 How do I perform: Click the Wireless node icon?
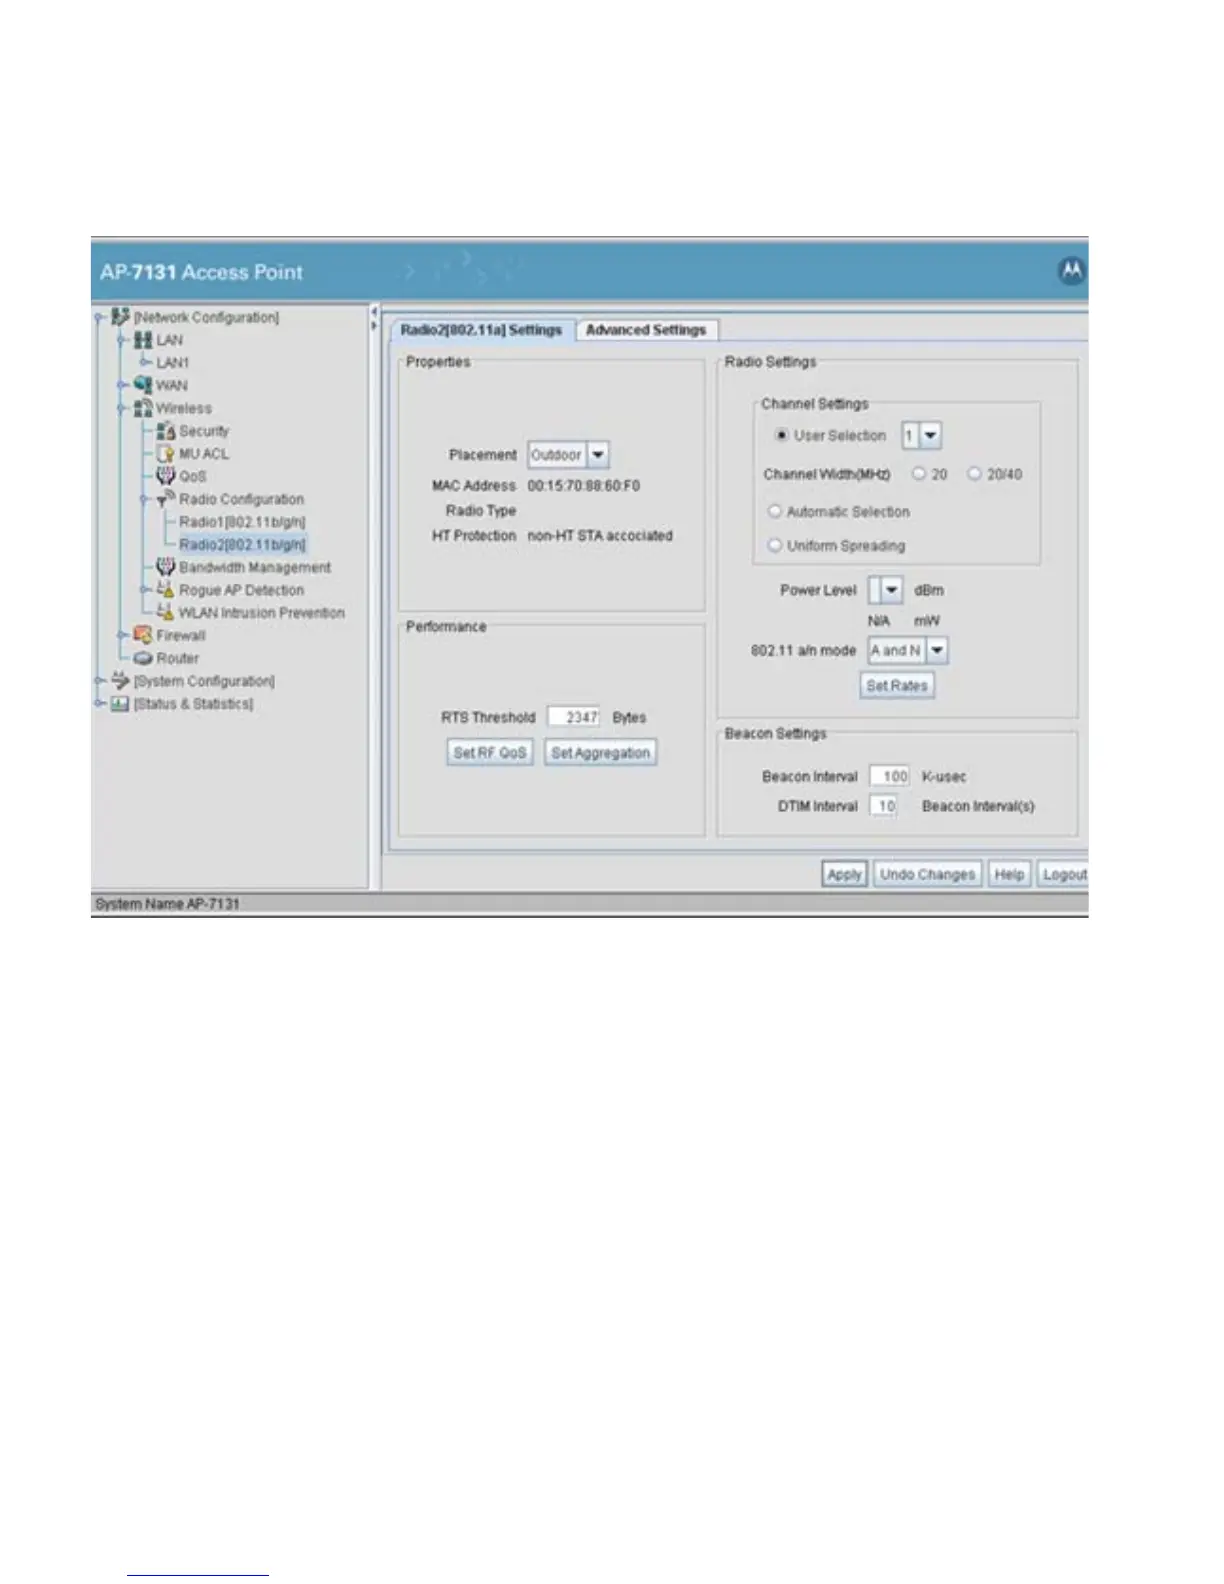143,408
